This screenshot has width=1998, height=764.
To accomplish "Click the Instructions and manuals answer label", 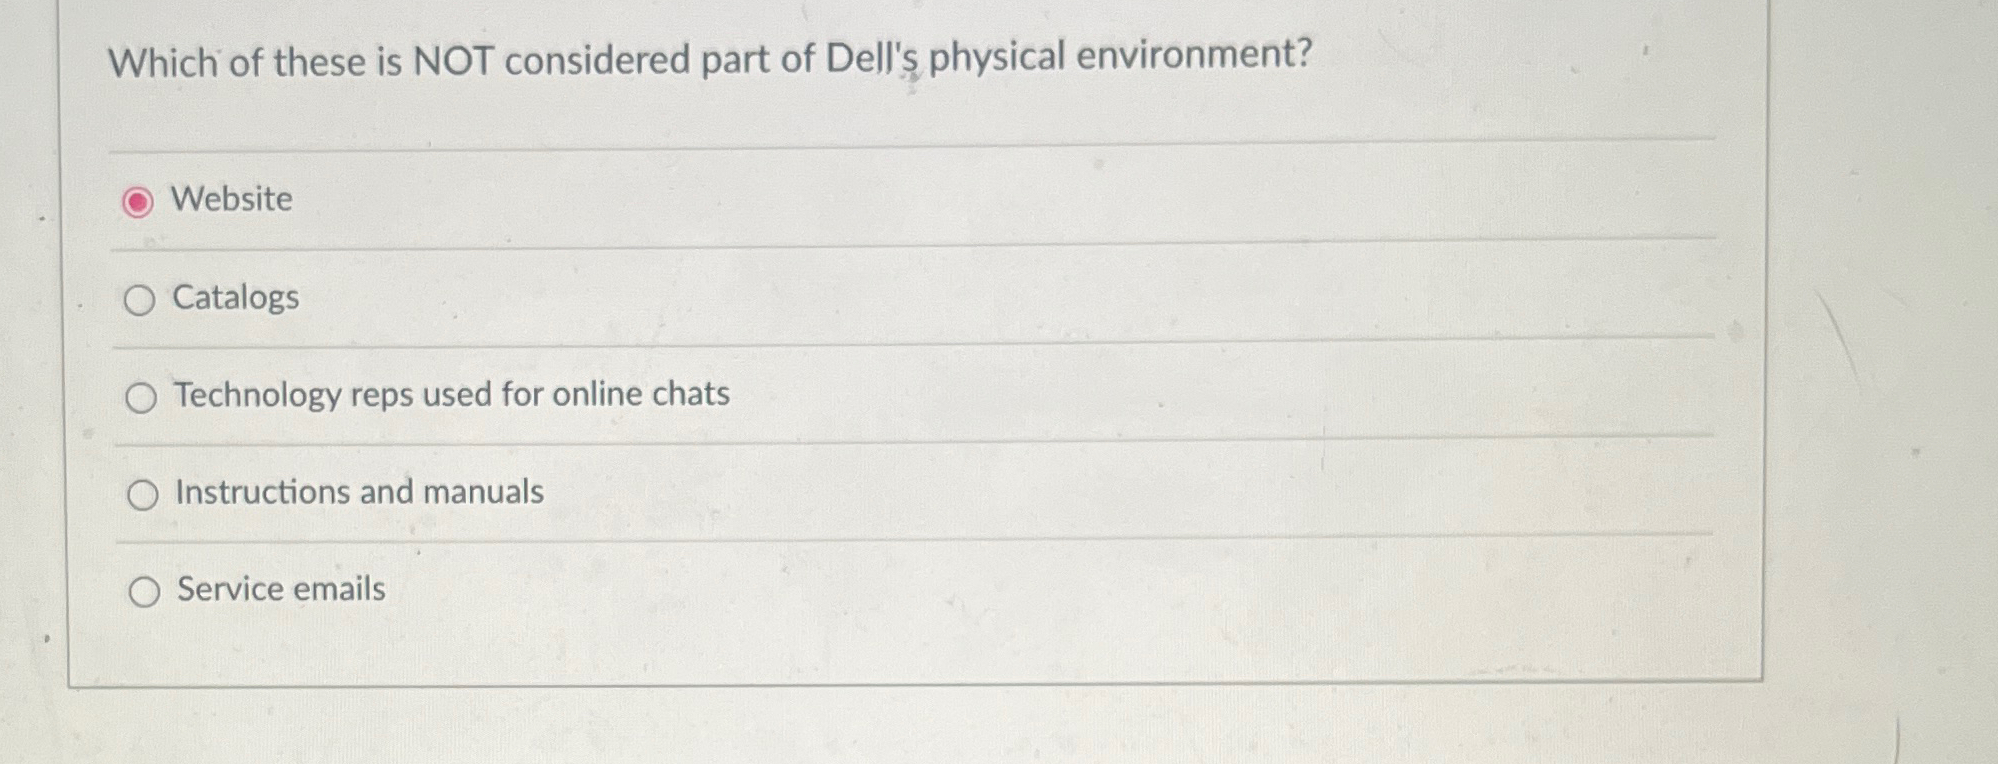I will pos(358,491).
